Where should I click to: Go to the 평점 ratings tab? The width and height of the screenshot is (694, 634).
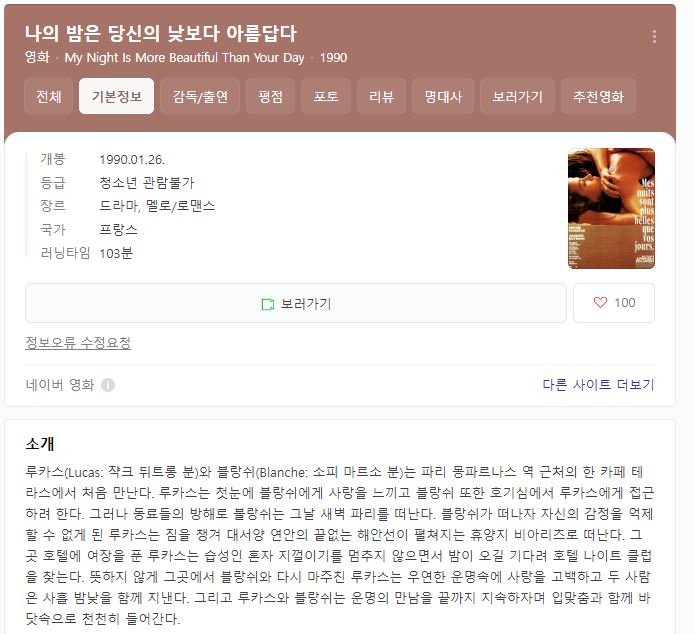(270, 96)
